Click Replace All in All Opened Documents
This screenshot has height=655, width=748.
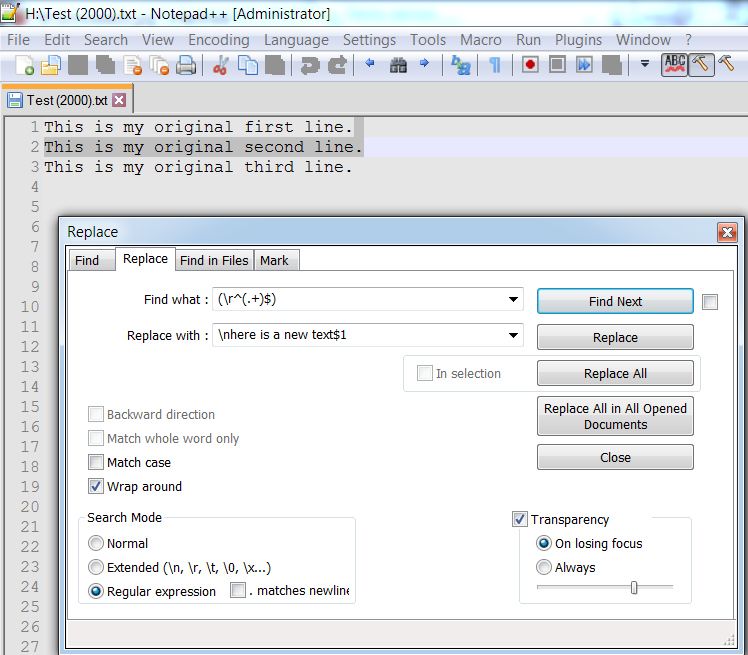click(615, 416)
